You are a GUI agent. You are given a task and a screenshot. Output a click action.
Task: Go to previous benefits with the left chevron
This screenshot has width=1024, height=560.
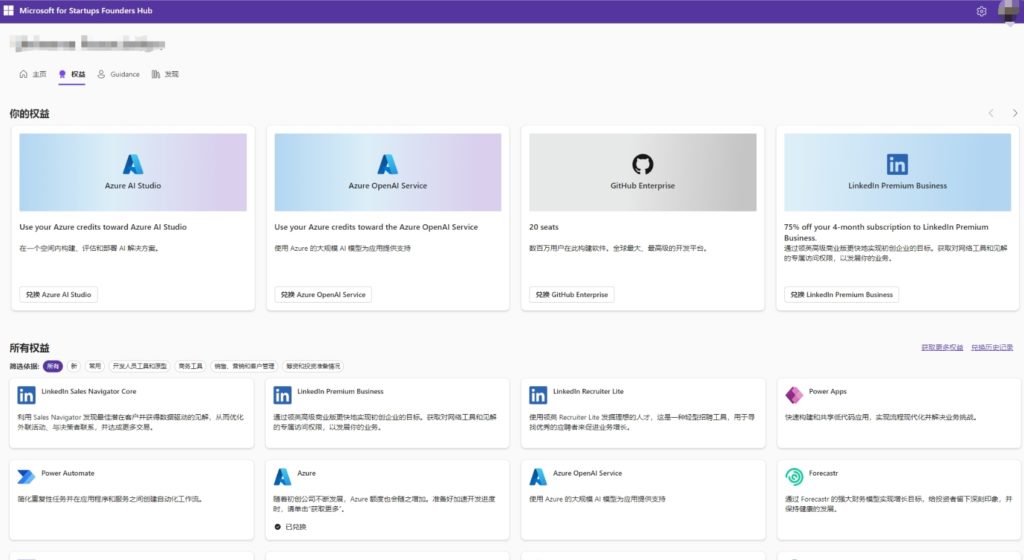point(991,113)
